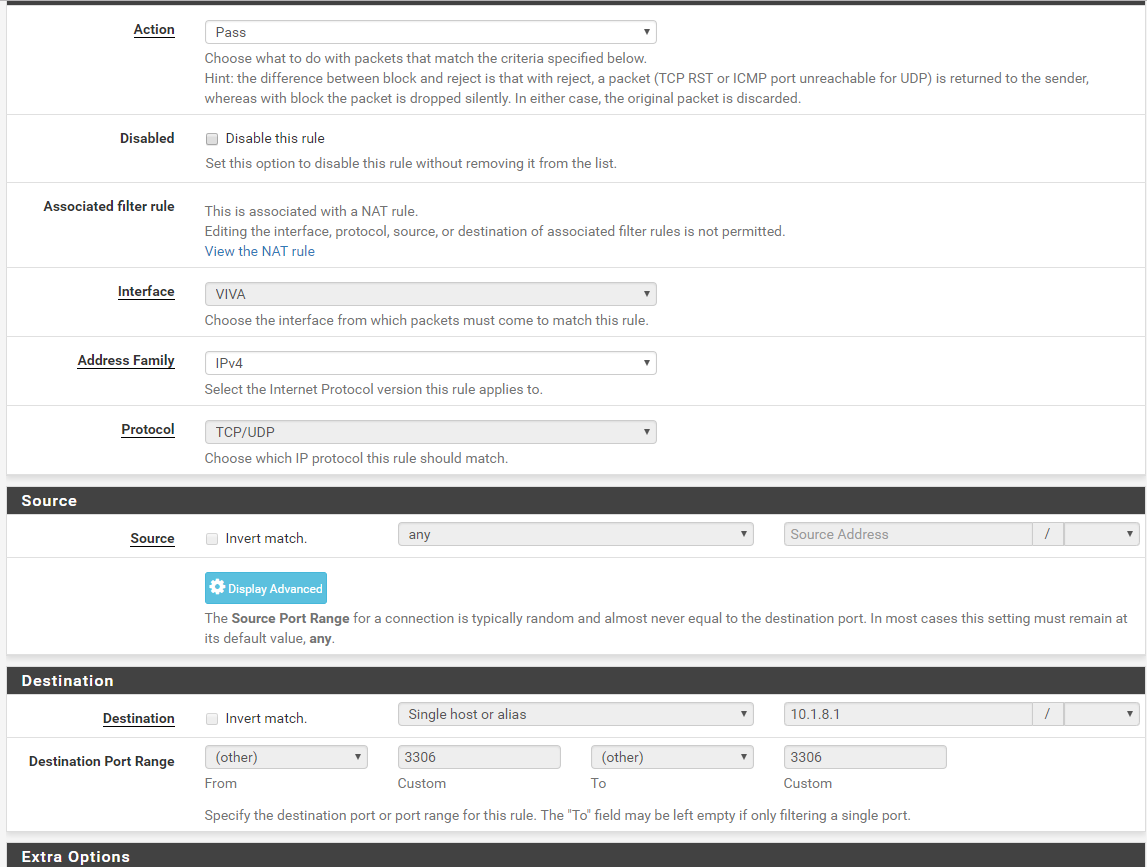Click the gear icon on Display Advanced
The image size is (1147, 867).
tap(217, 588)
